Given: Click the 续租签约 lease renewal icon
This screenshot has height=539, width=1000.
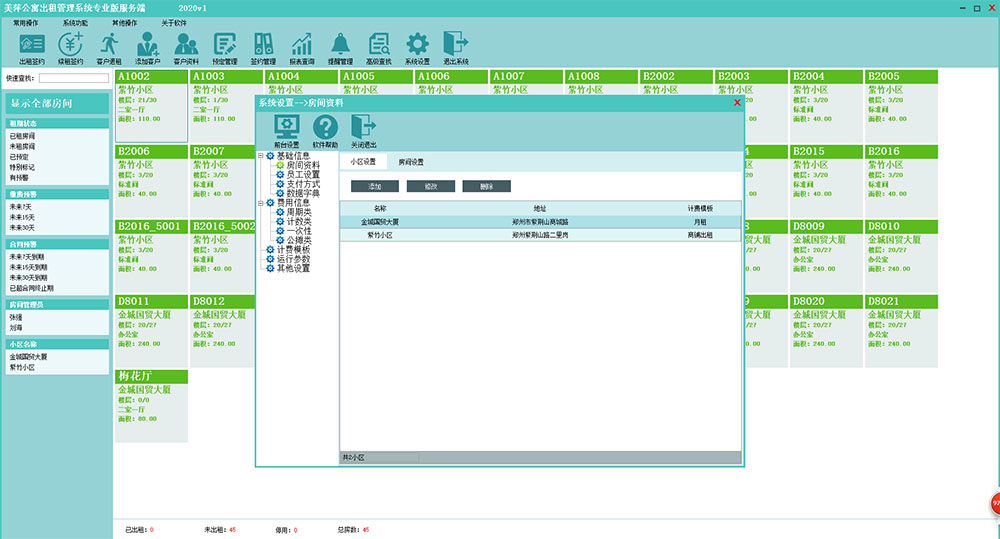Looking at the screenshot, I should pos(70,46).
